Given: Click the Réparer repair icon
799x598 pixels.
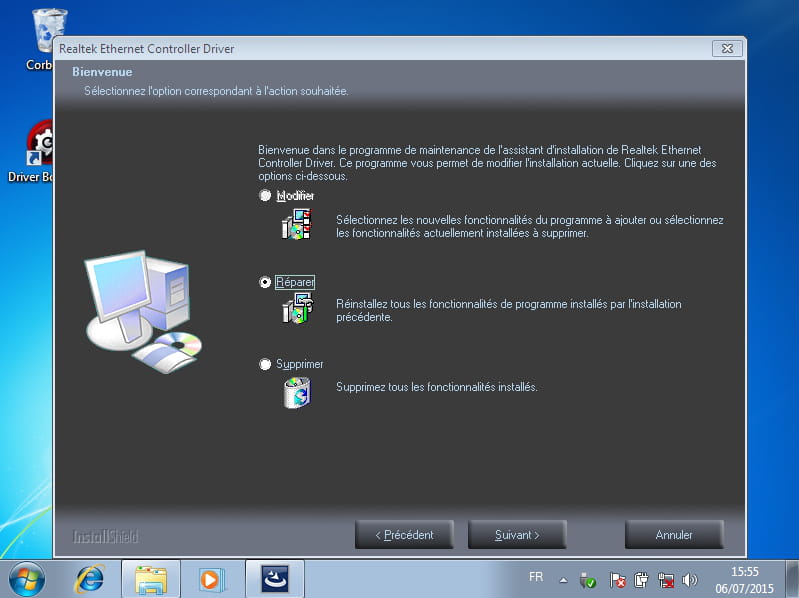Looking at the screenshot, I should pyautogui.click(x=298, y=308).
